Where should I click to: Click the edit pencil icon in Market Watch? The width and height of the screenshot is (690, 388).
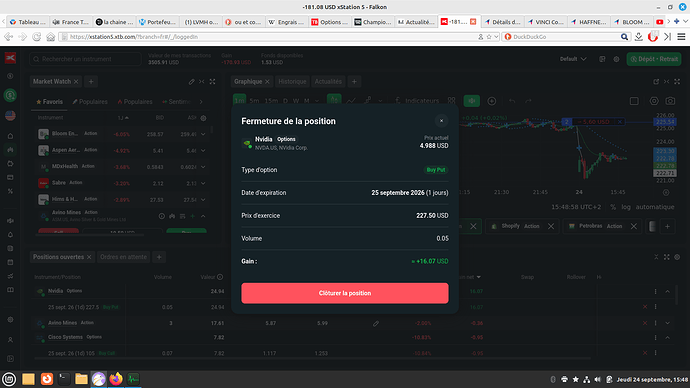[191, 82]
